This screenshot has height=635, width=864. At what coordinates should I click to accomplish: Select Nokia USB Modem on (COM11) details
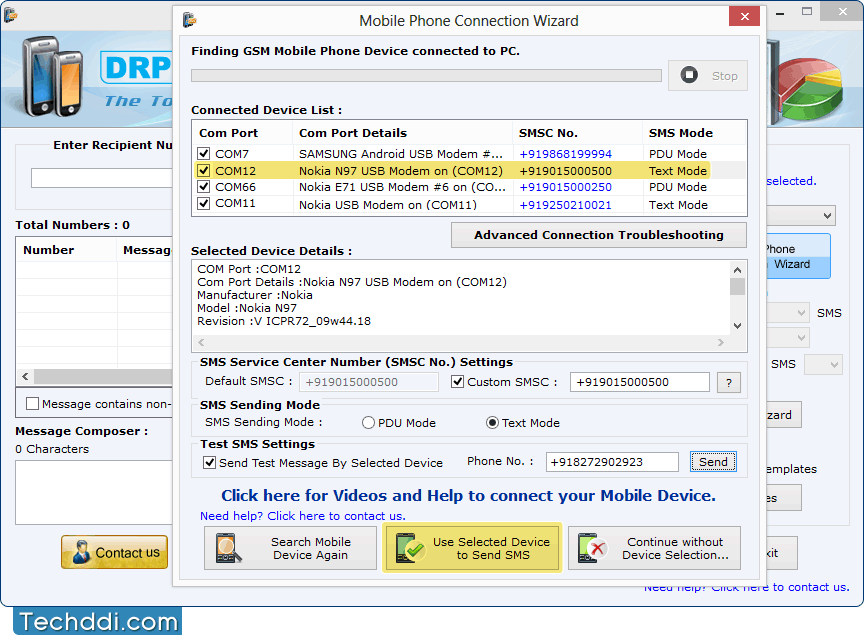click(388, 205)
